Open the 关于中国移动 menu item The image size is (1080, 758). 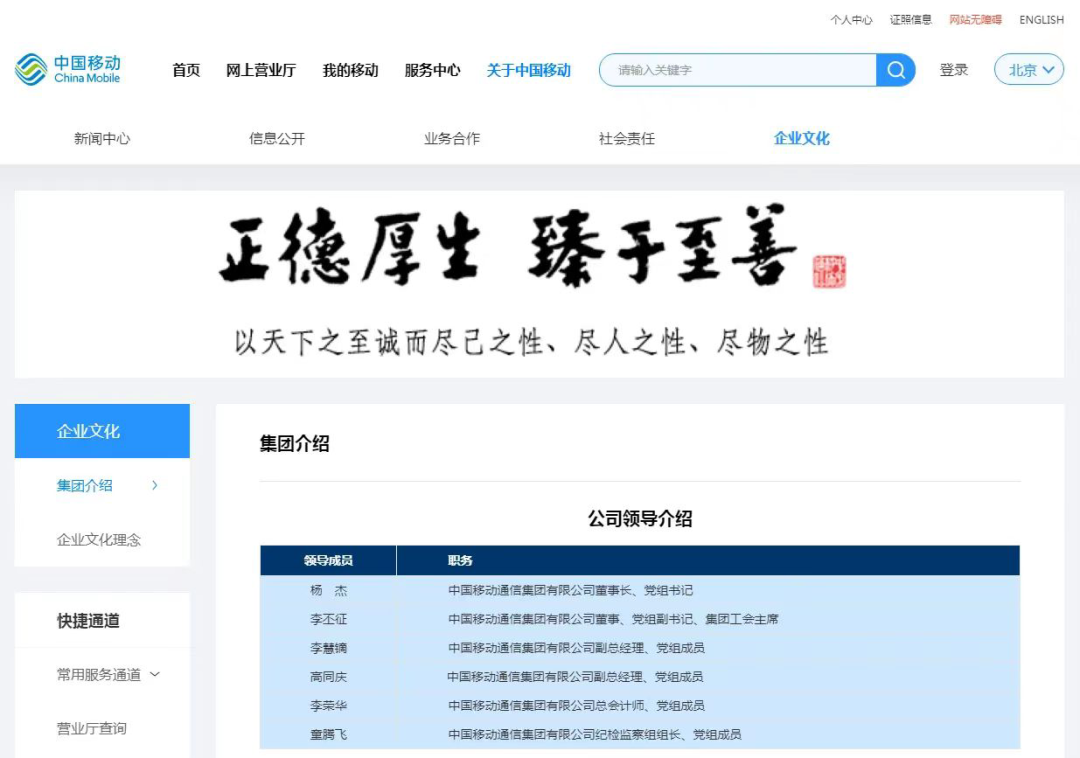(x=528, y=70)
